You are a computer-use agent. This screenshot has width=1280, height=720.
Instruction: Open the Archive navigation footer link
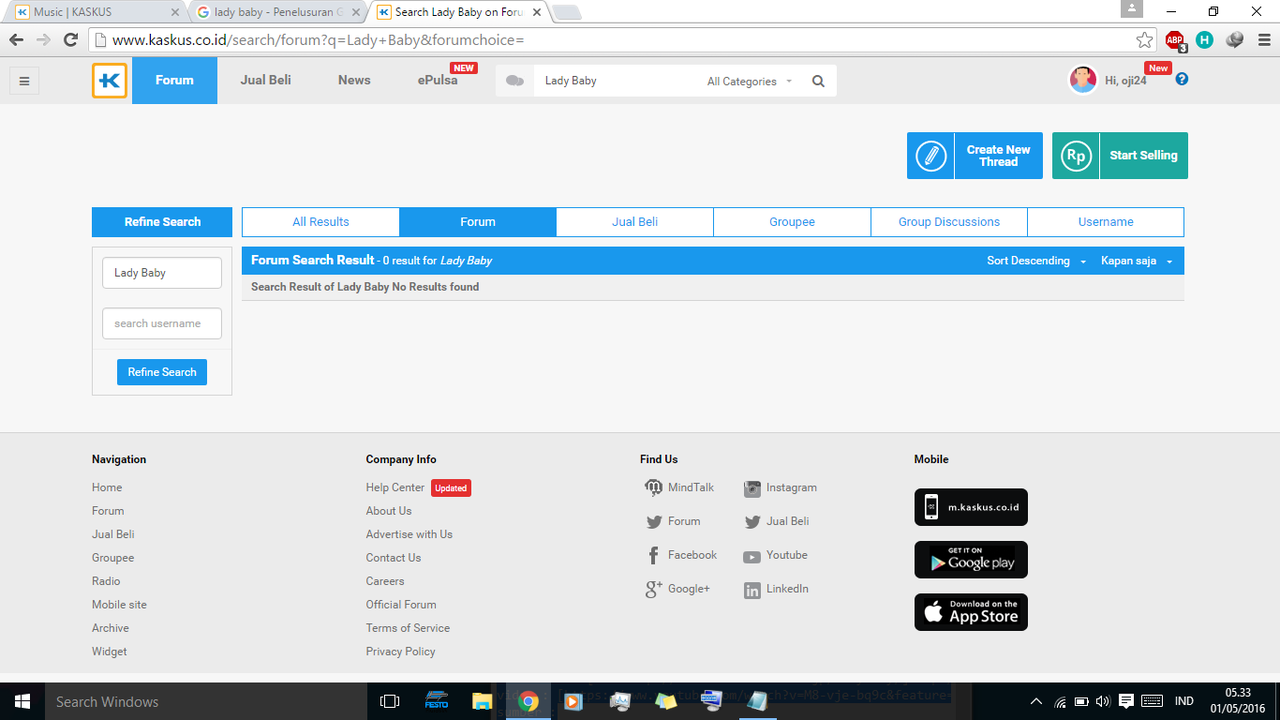110,628
